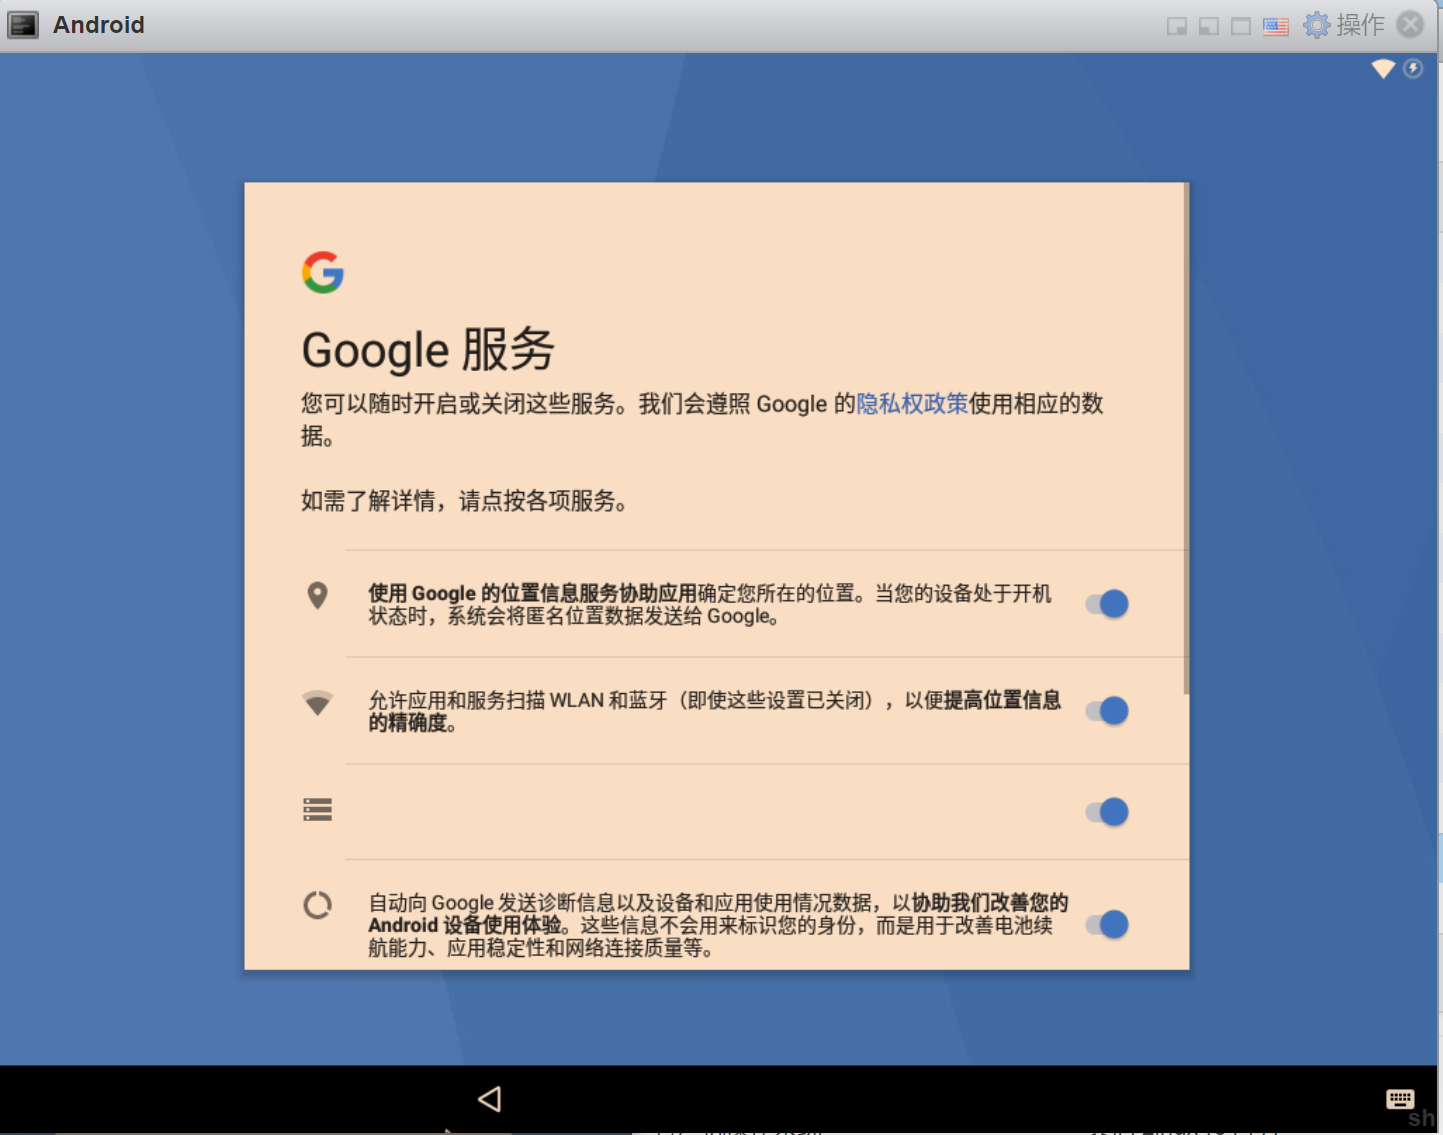Close the Android console window
The height and width of the screenshot is (1135, 1443).
click(1410, 24)
